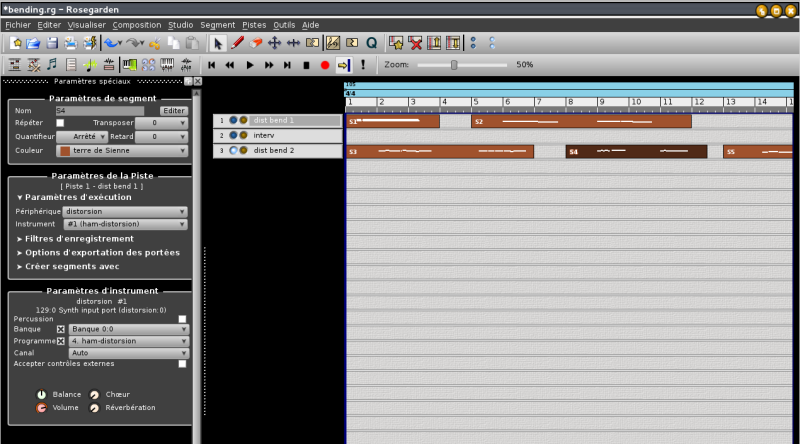Open the Composition menu
This screenshot has width=800, height=444.
pos(137,25)
